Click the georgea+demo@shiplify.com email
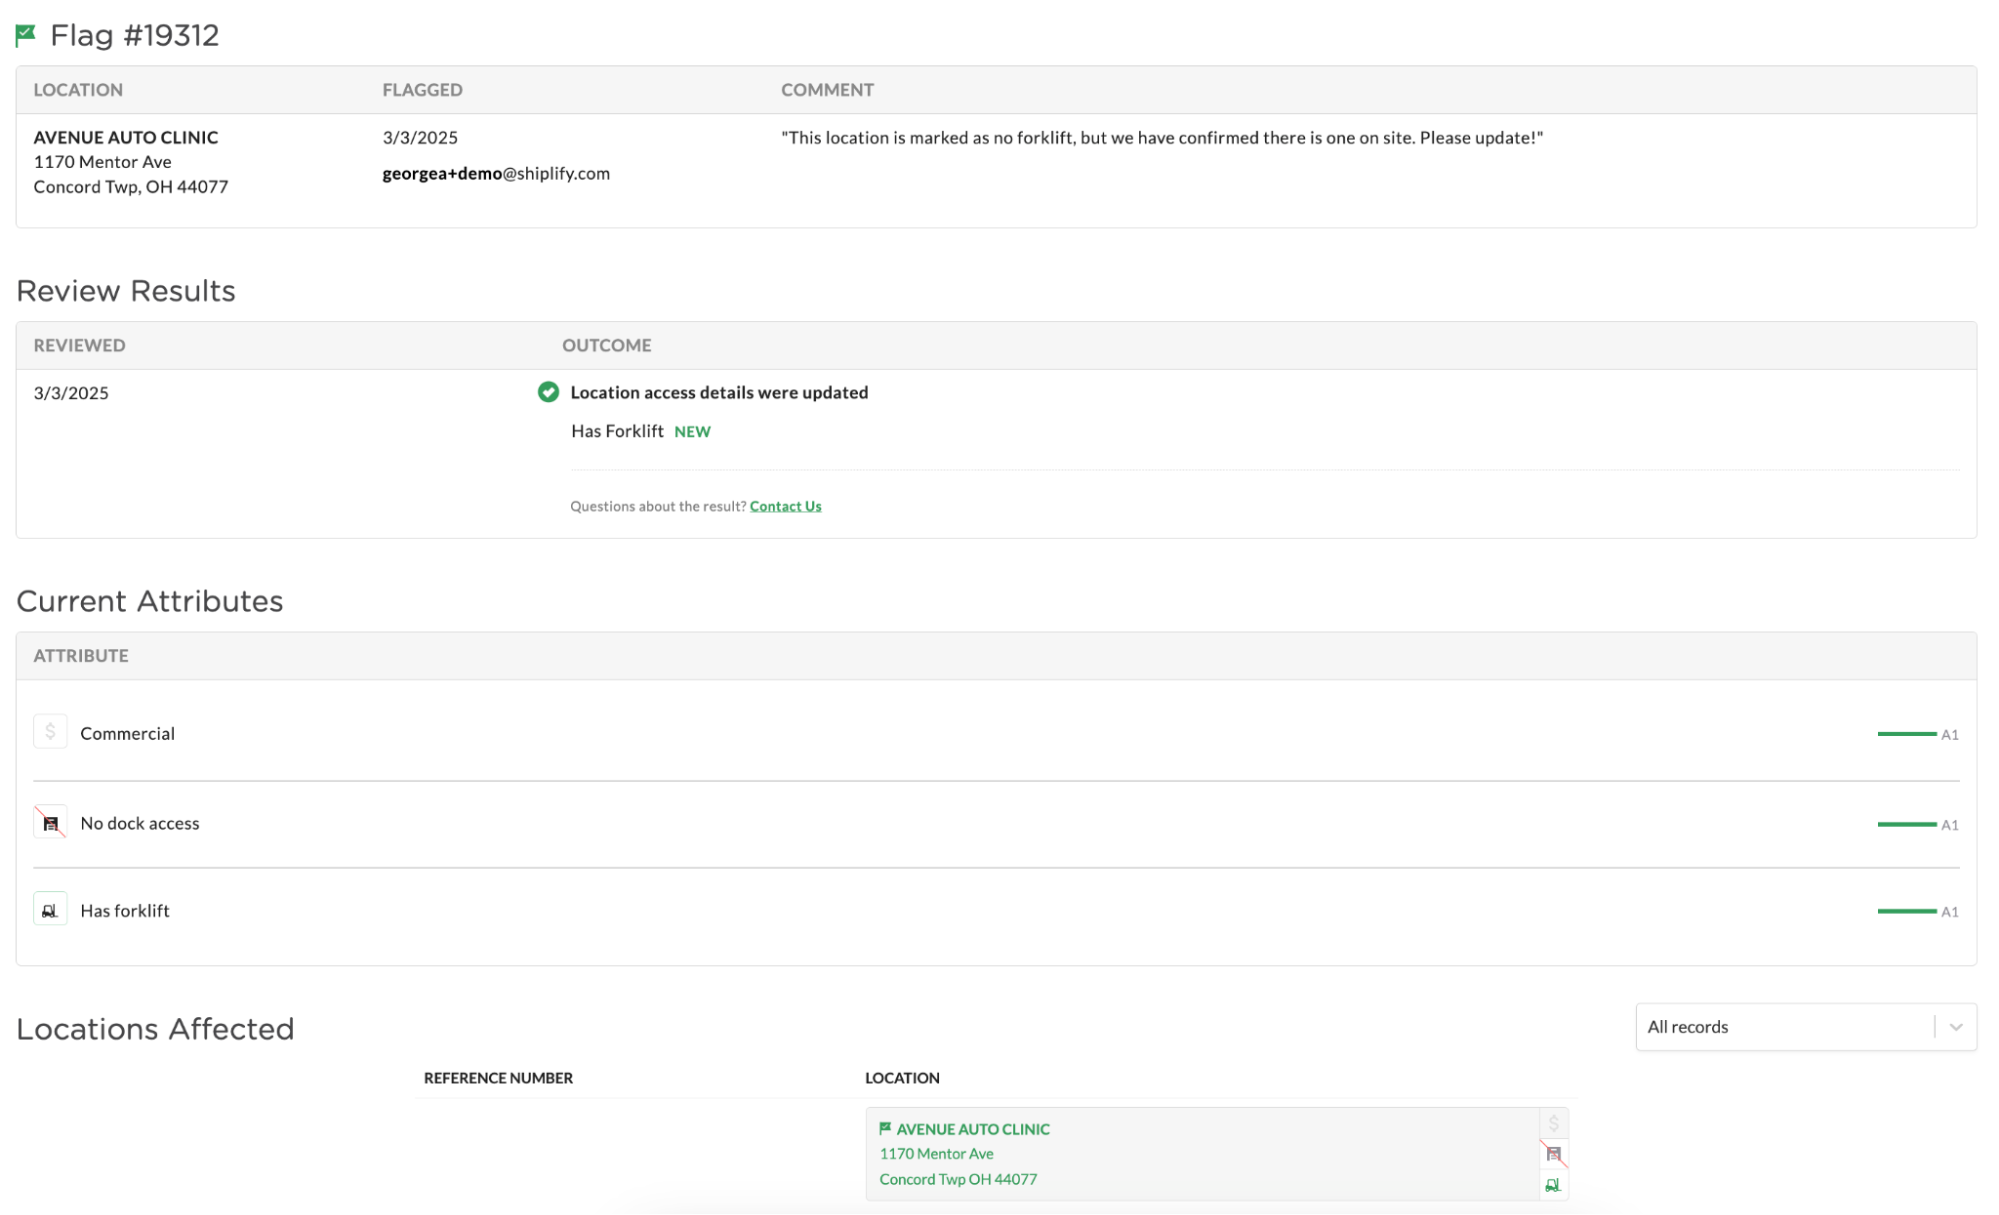Viewport: 1999px width, 1215px height. 496,173
